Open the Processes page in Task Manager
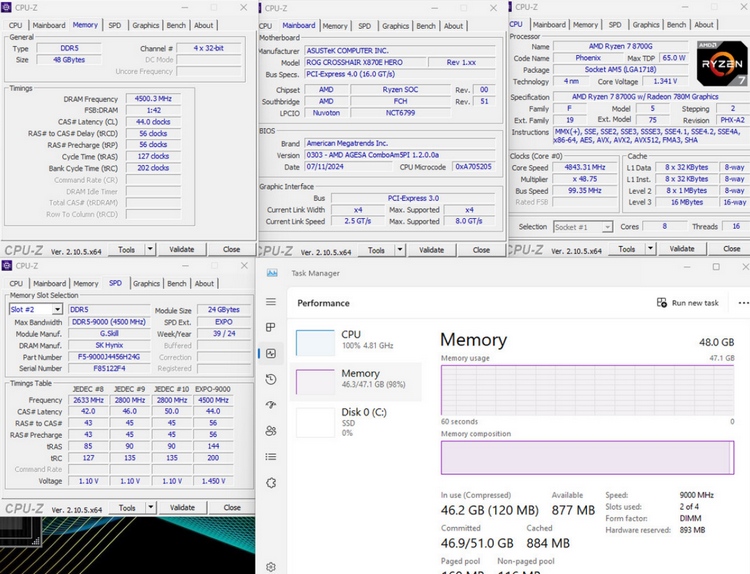This screenshot has height=574, width=750. click(271, 327)
